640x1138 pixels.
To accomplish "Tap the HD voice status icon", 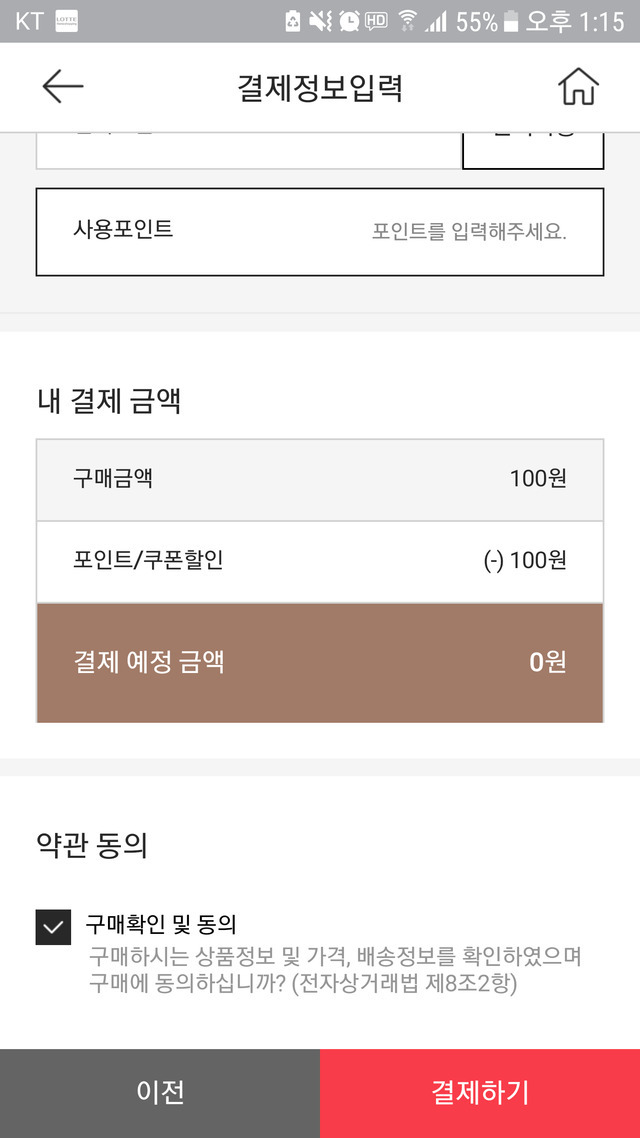I will pyautogui.click(x=377, y=21).
